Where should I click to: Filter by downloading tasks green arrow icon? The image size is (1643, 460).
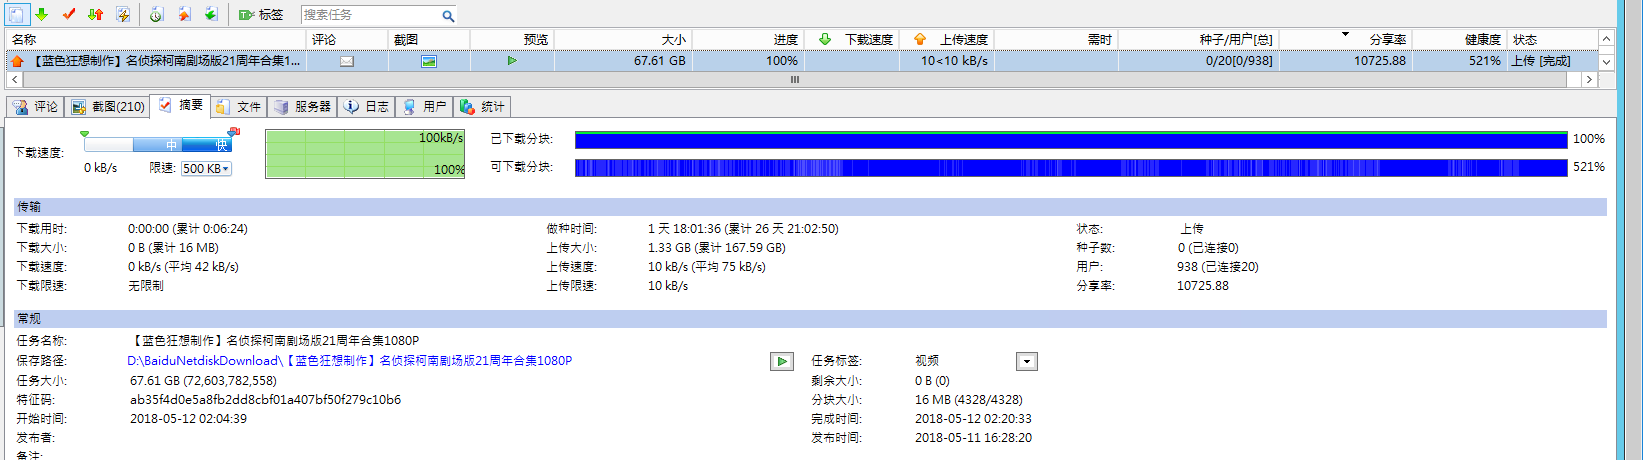click(x=42, y=14)
